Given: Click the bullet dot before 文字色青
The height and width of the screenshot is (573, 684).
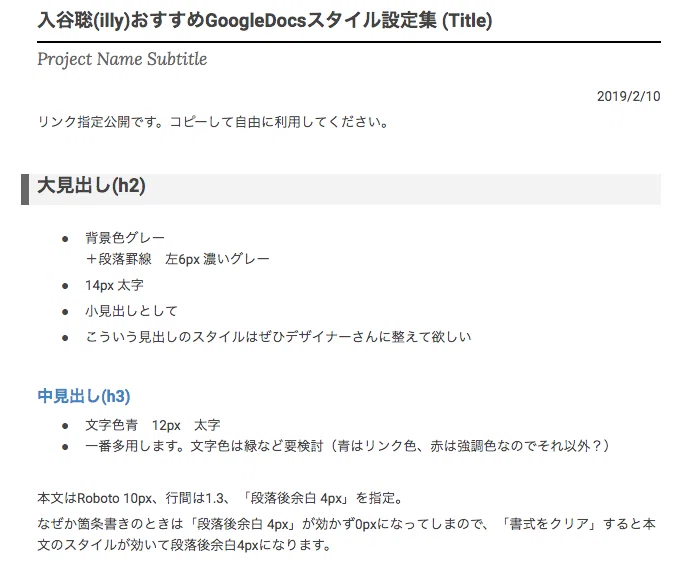Looking at the screenshot, I should pyautogui.click(x=65, y=426).
